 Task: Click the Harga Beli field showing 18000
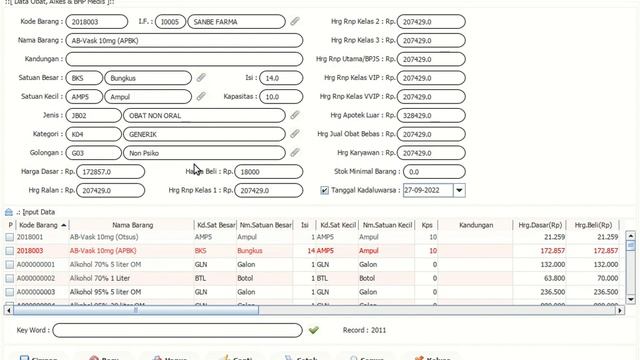(x=269, y=172)
